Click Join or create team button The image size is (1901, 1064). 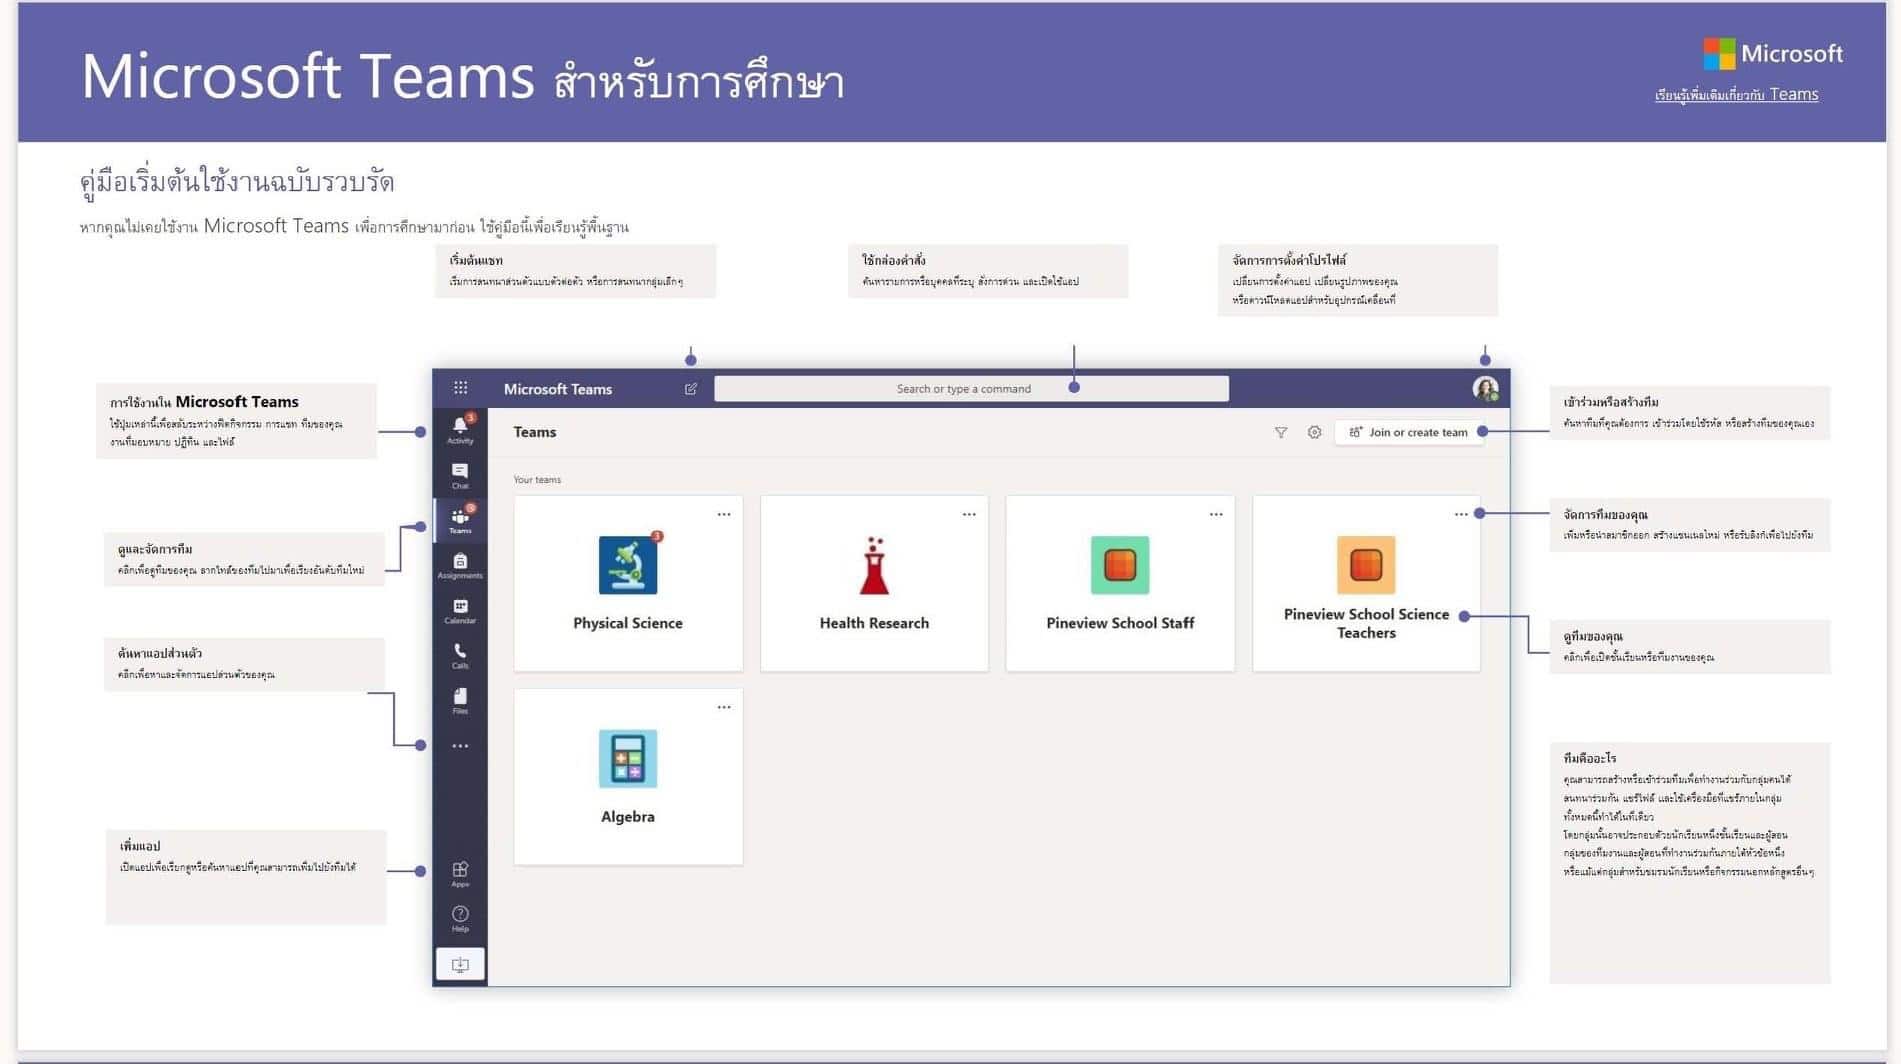click(x=1409, y=432)
